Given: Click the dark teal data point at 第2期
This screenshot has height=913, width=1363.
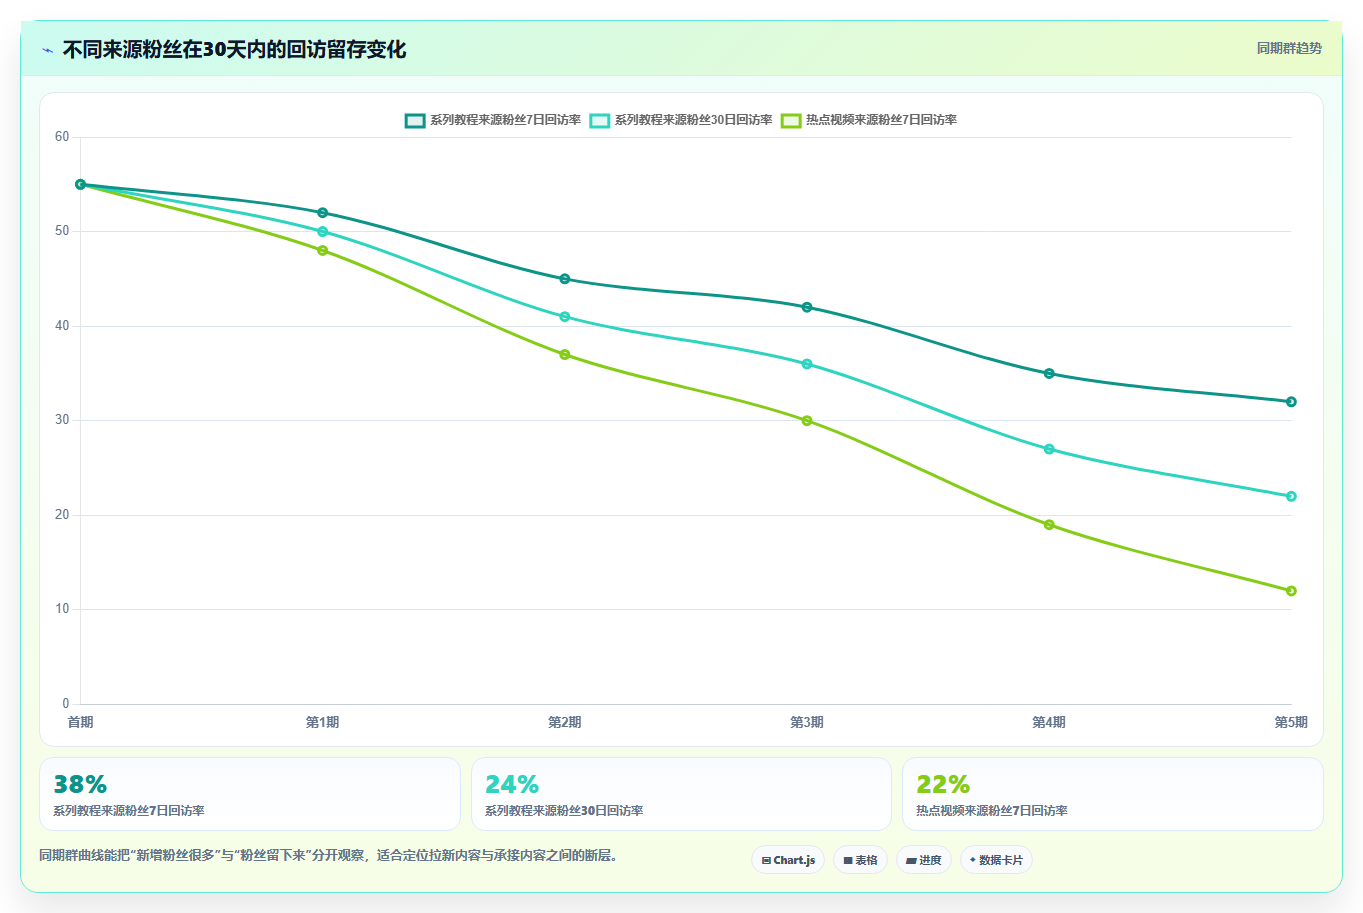Looking at the screenshot, I should 565,279.
